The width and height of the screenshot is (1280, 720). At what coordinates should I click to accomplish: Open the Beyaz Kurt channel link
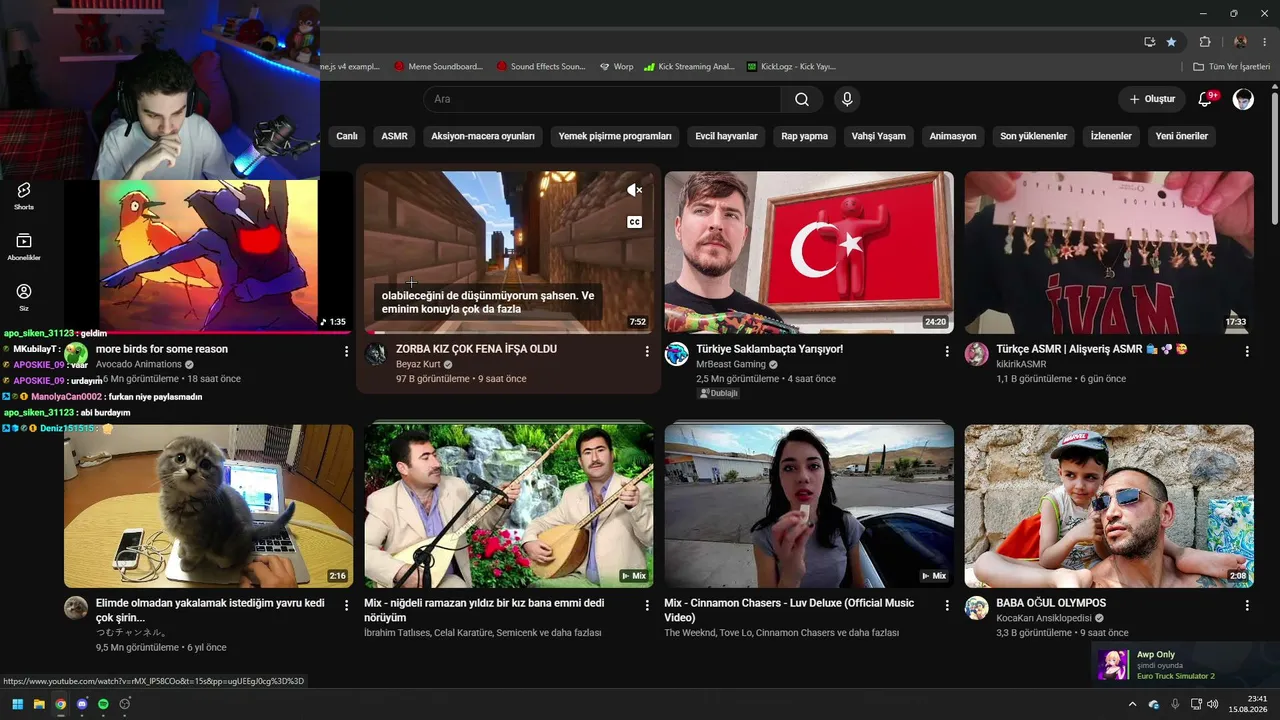pos(418,365)
